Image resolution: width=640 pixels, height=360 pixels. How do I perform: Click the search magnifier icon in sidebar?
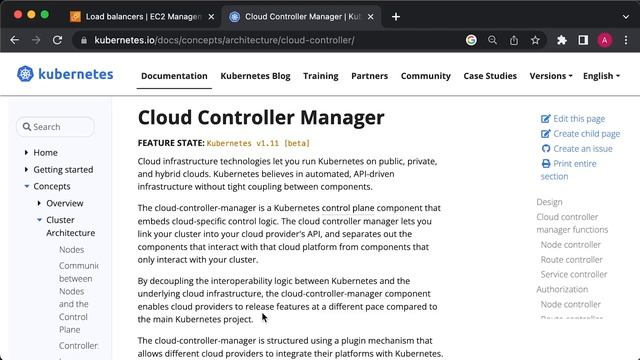tap(27, 127)
